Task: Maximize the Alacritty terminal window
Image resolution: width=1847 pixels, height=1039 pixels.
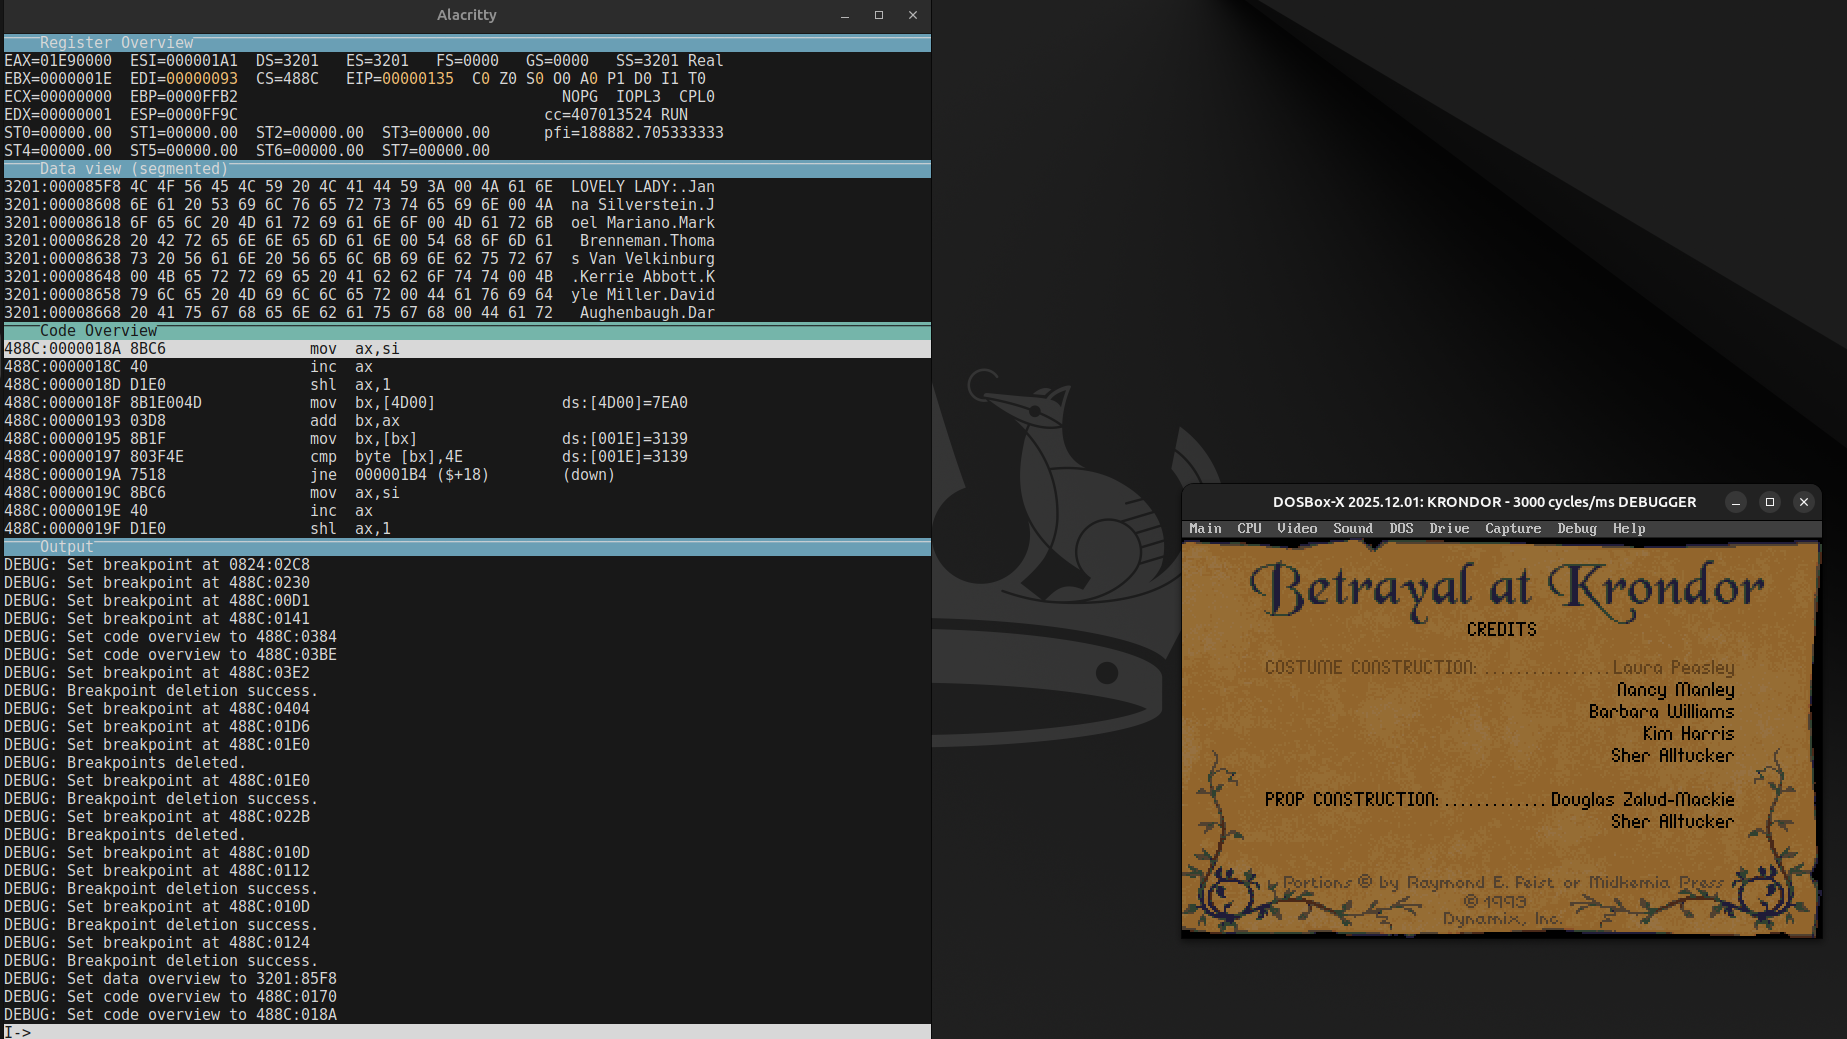Action: click(x=879, y=15)
